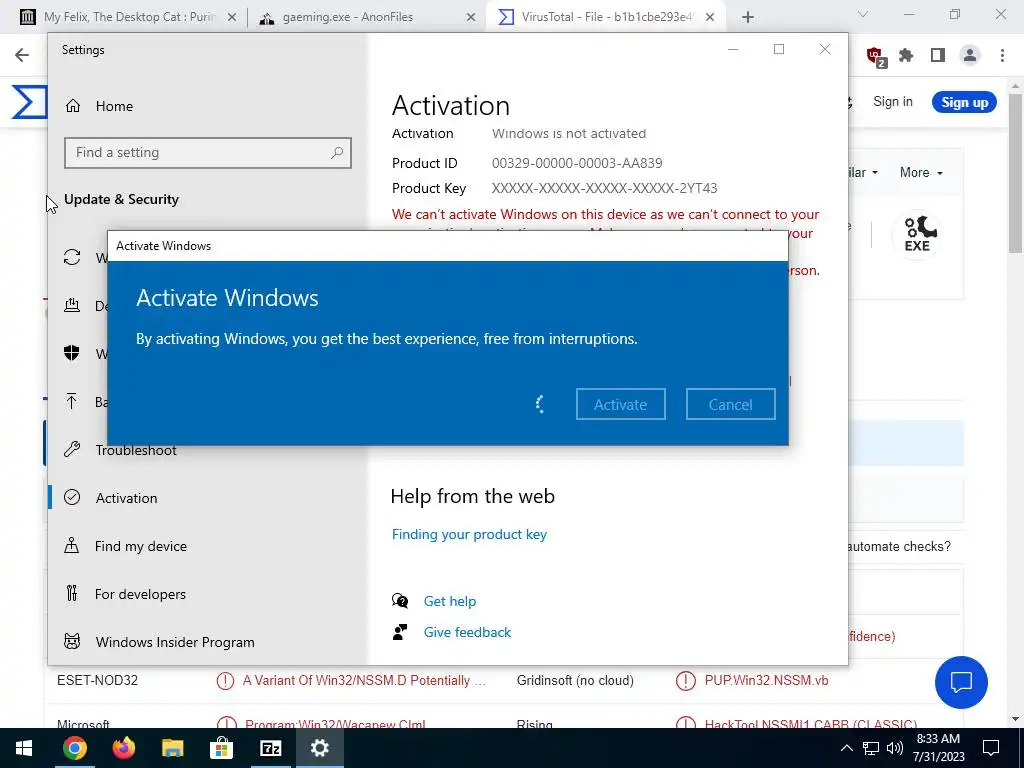Close the My Felix Desktop Cat tab

point(232,18)
